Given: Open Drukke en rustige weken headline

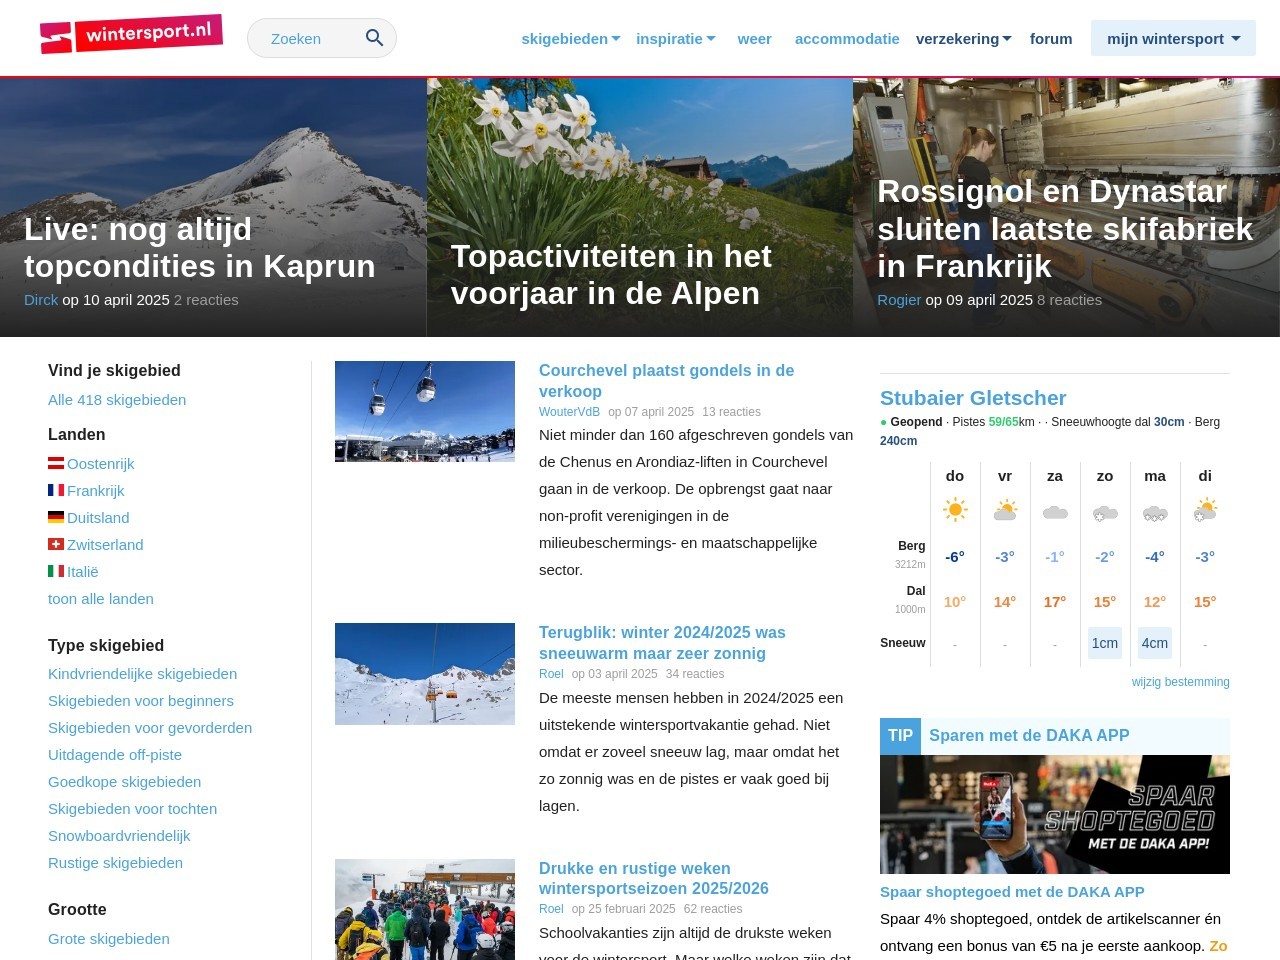Looking at the screenshot, I should point(654,878).
